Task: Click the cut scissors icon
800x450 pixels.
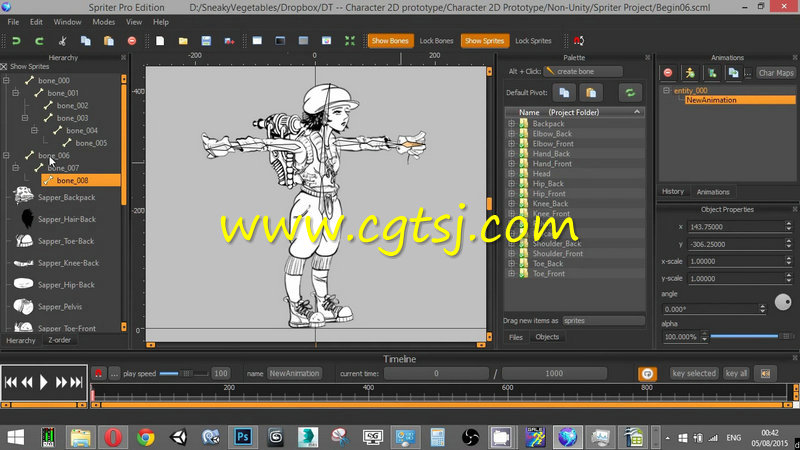Action: pos(62,41)
